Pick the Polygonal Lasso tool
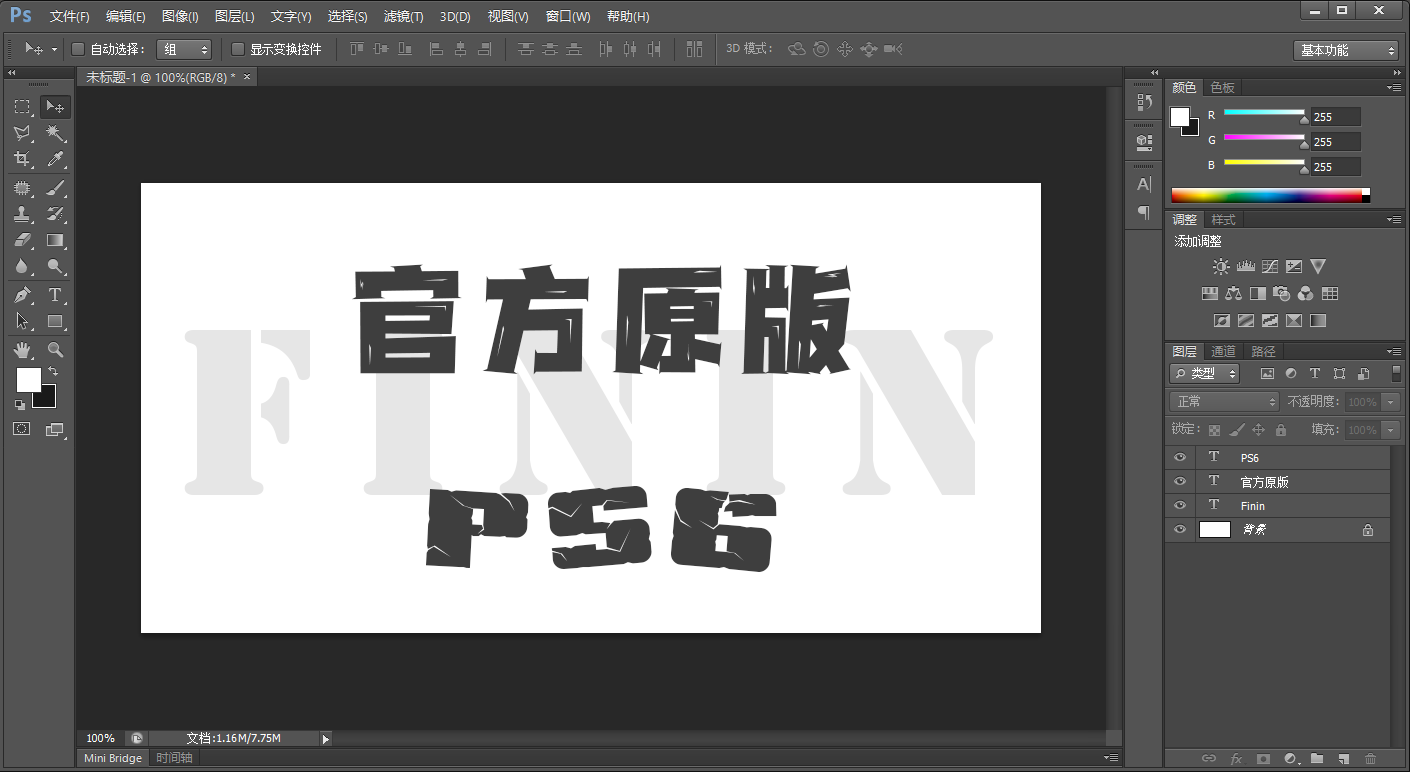1410x772 pixels. (23, 133)
